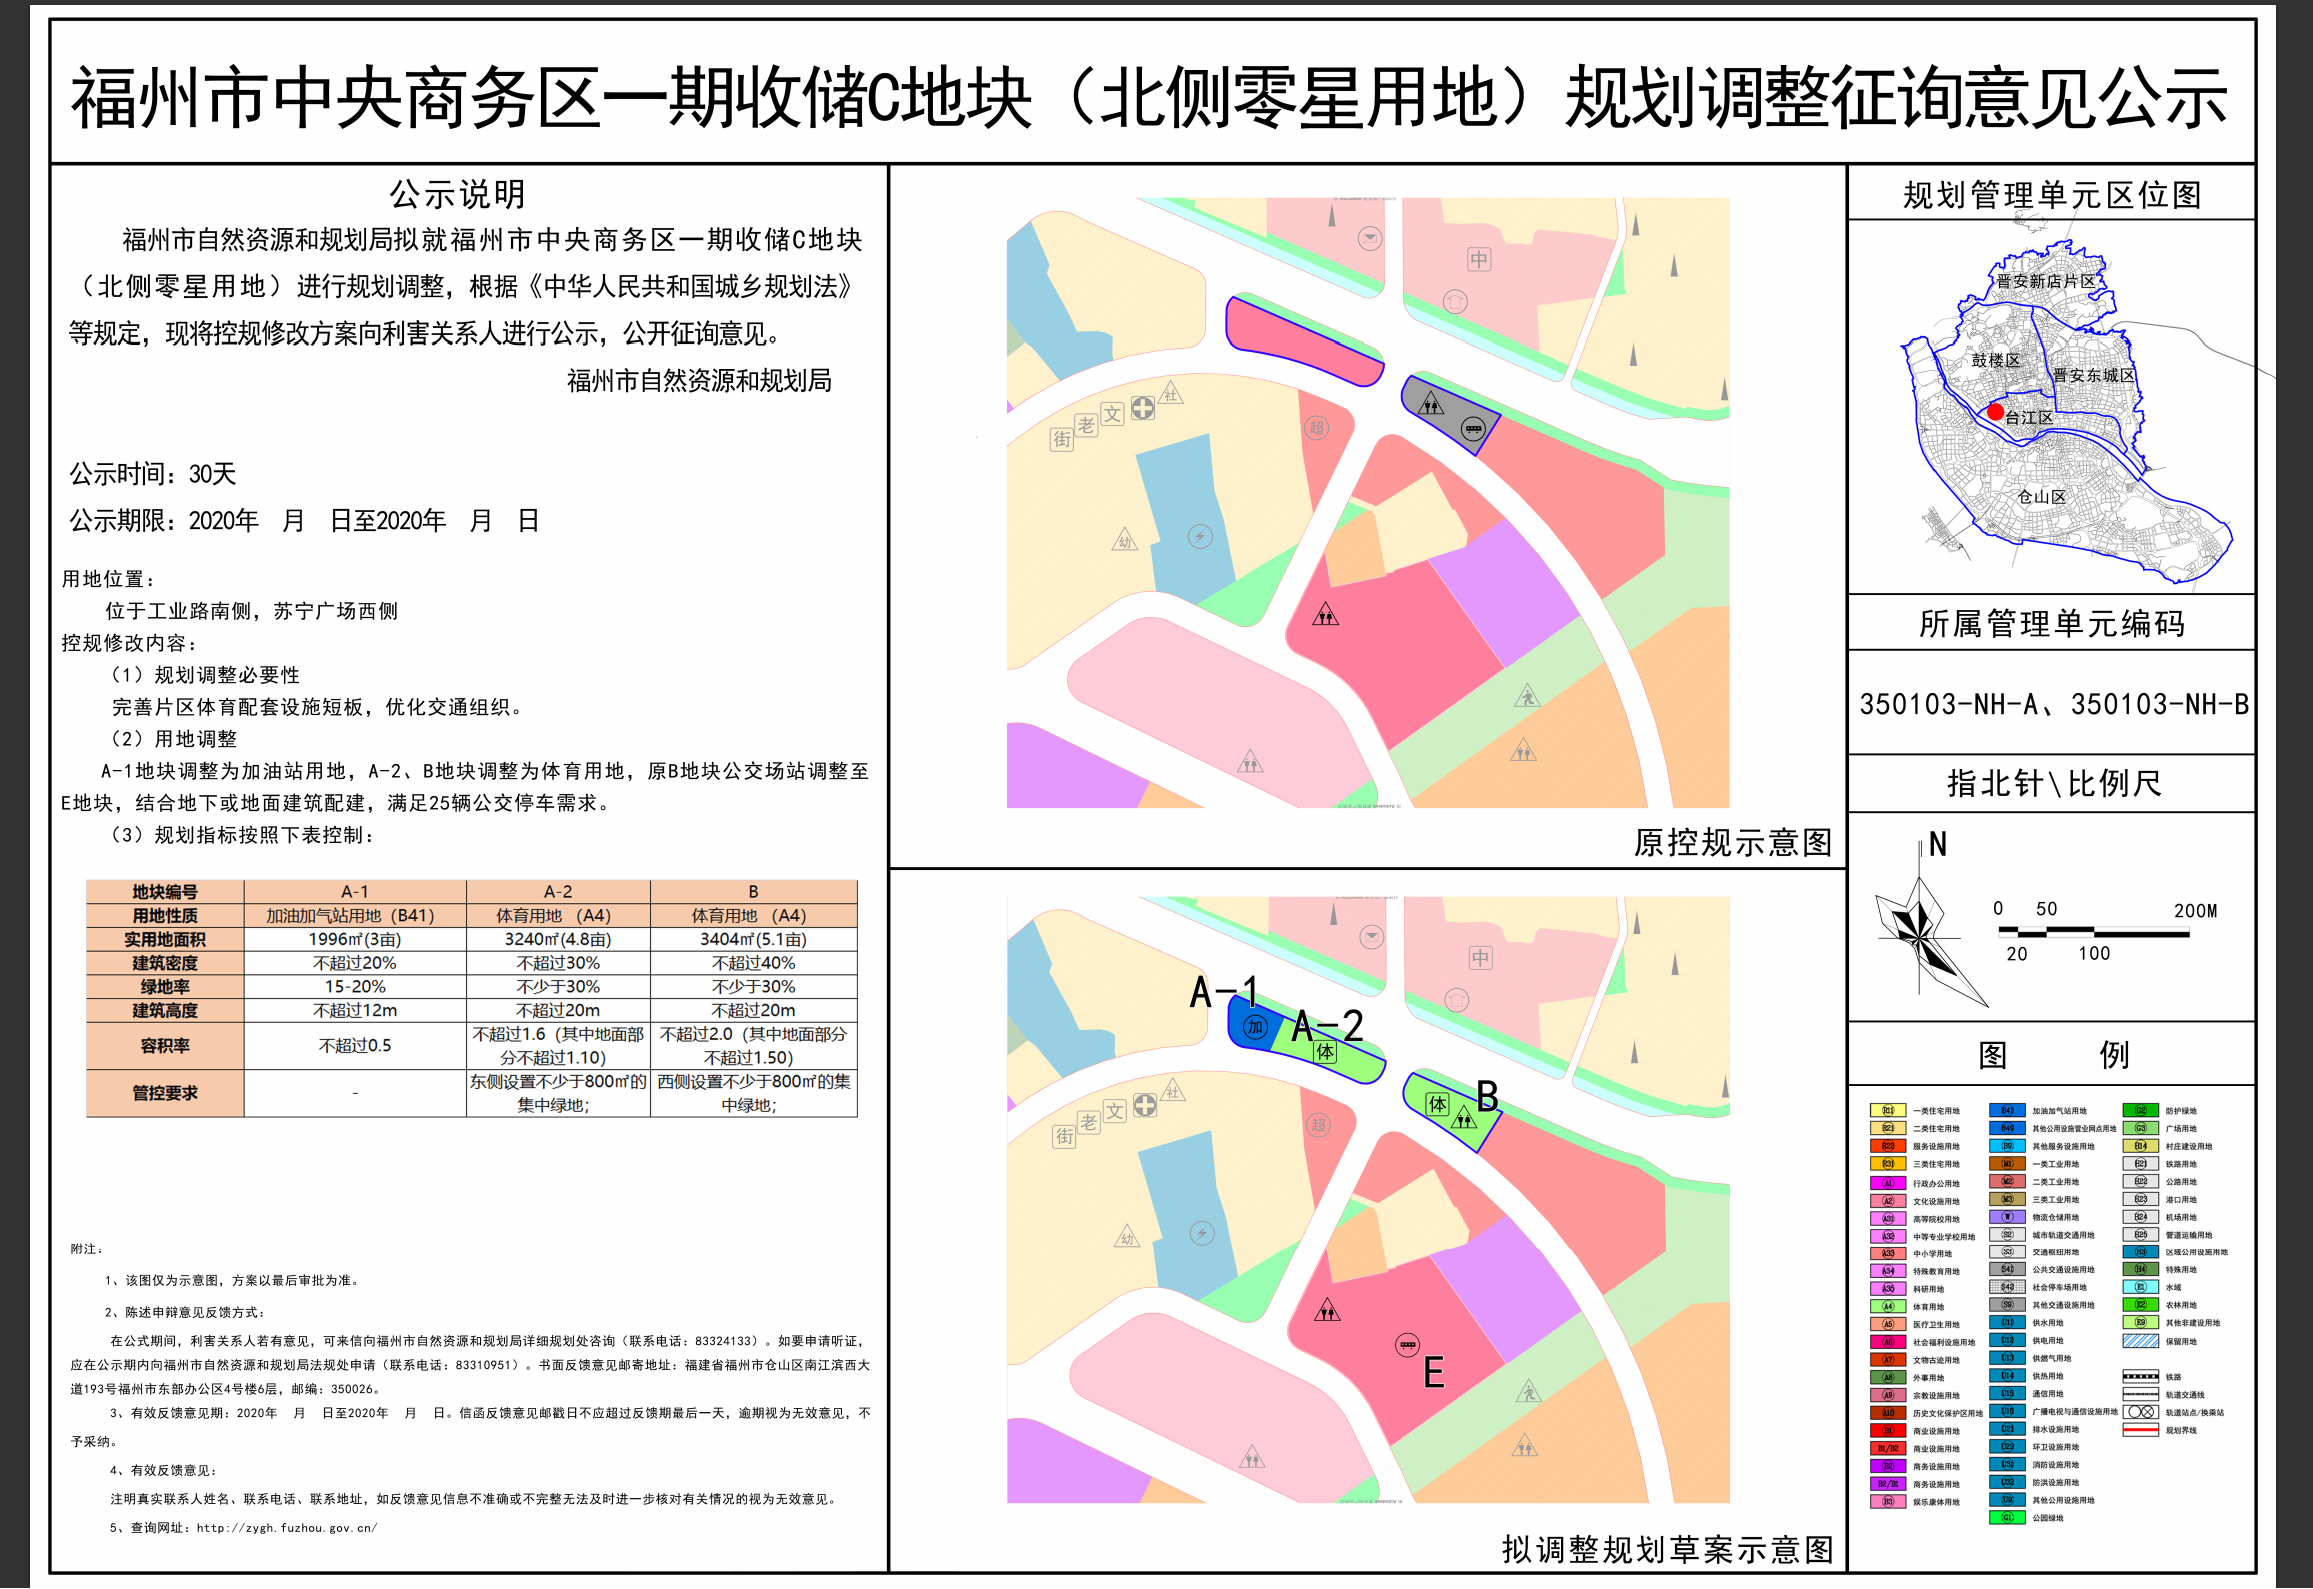
Task: Click the 幼 kindergarten triangle in the adjusted draft map
Action: (x=1127, y=1237)
